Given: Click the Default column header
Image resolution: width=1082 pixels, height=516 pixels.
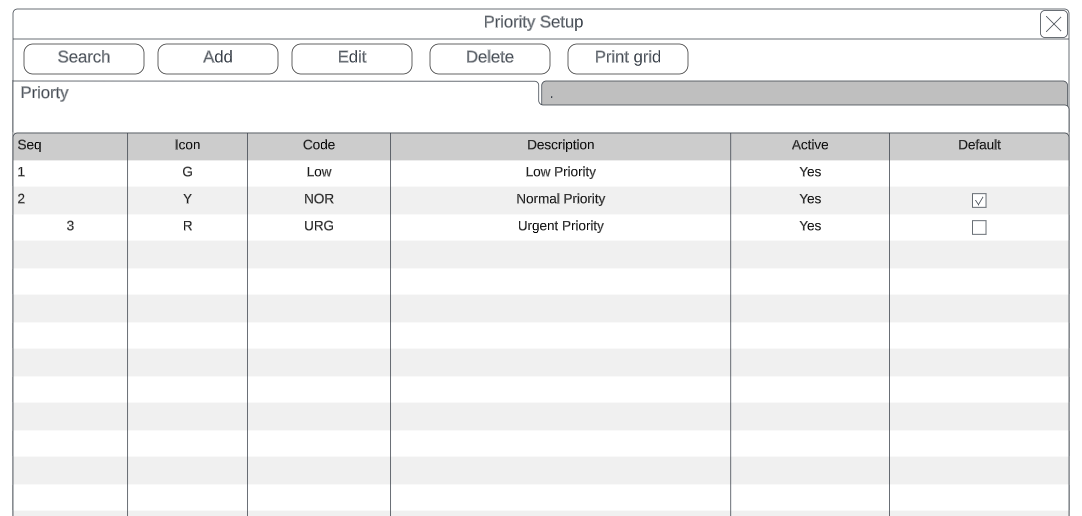Looking at the screenshot, I should pyautogui.click(x=979, y=145).
